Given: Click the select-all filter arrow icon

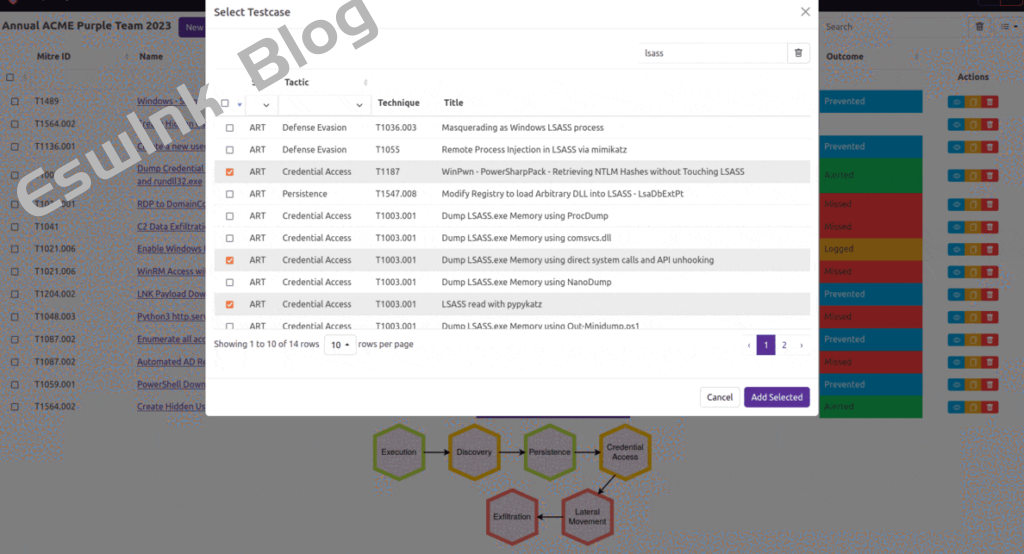Looking at the screenshot, I should click(240, 104).
